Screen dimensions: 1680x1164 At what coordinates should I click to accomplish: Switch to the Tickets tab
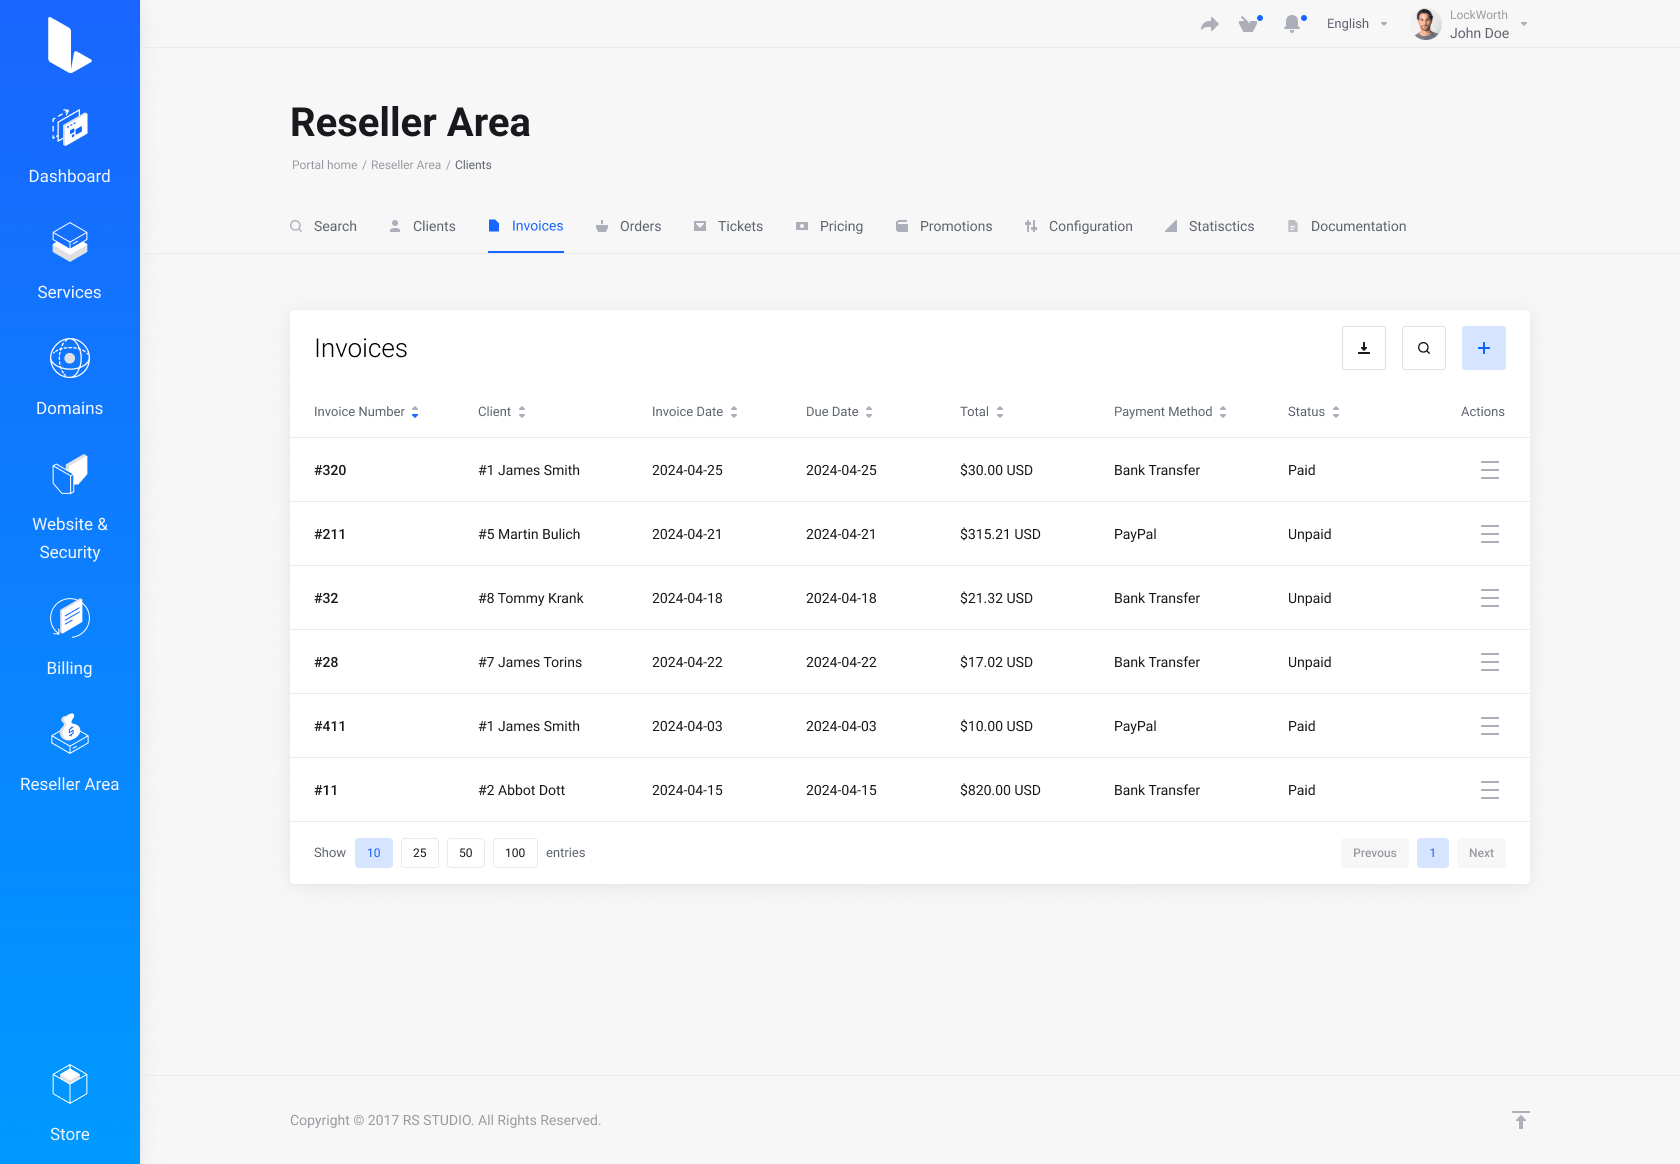[x=728, y=226]
